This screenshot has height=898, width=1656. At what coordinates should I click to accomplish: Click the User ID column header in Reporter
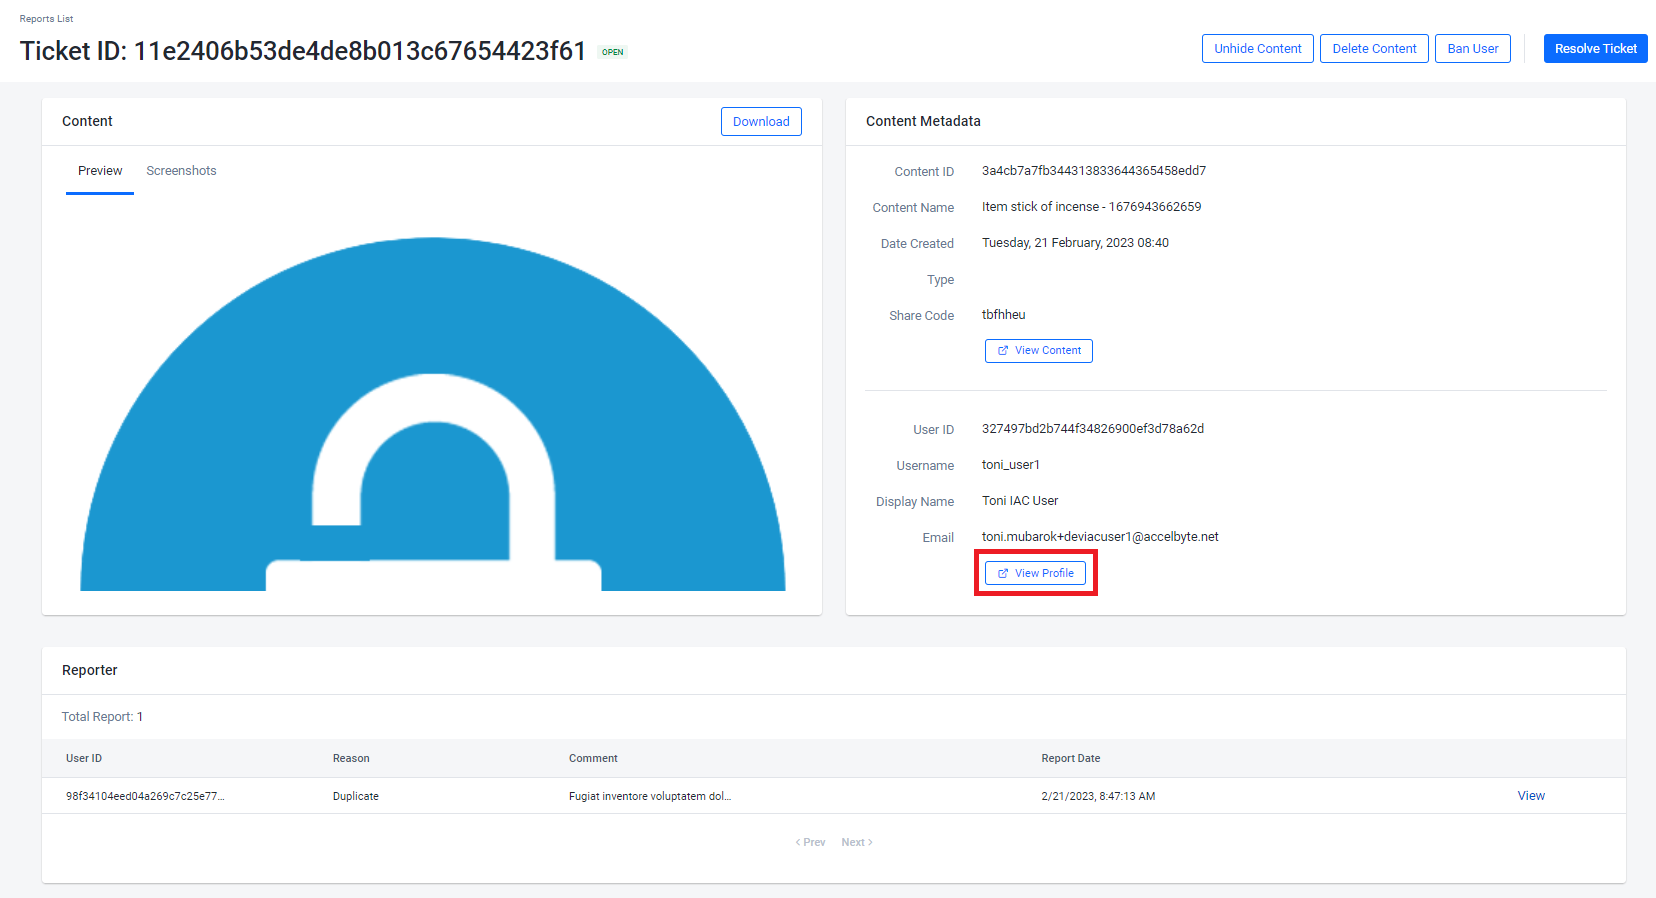click(x=84, y=759)
